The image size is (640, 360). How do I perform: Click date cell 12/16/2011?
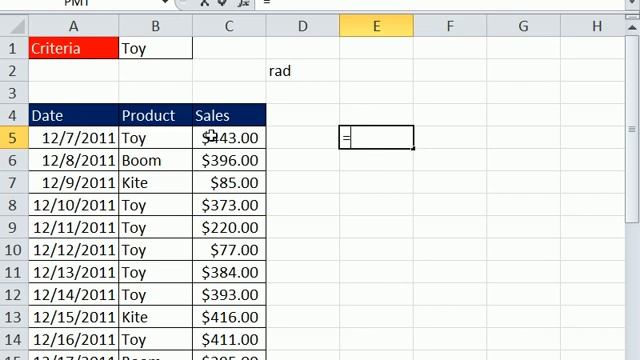click(73, 340)
